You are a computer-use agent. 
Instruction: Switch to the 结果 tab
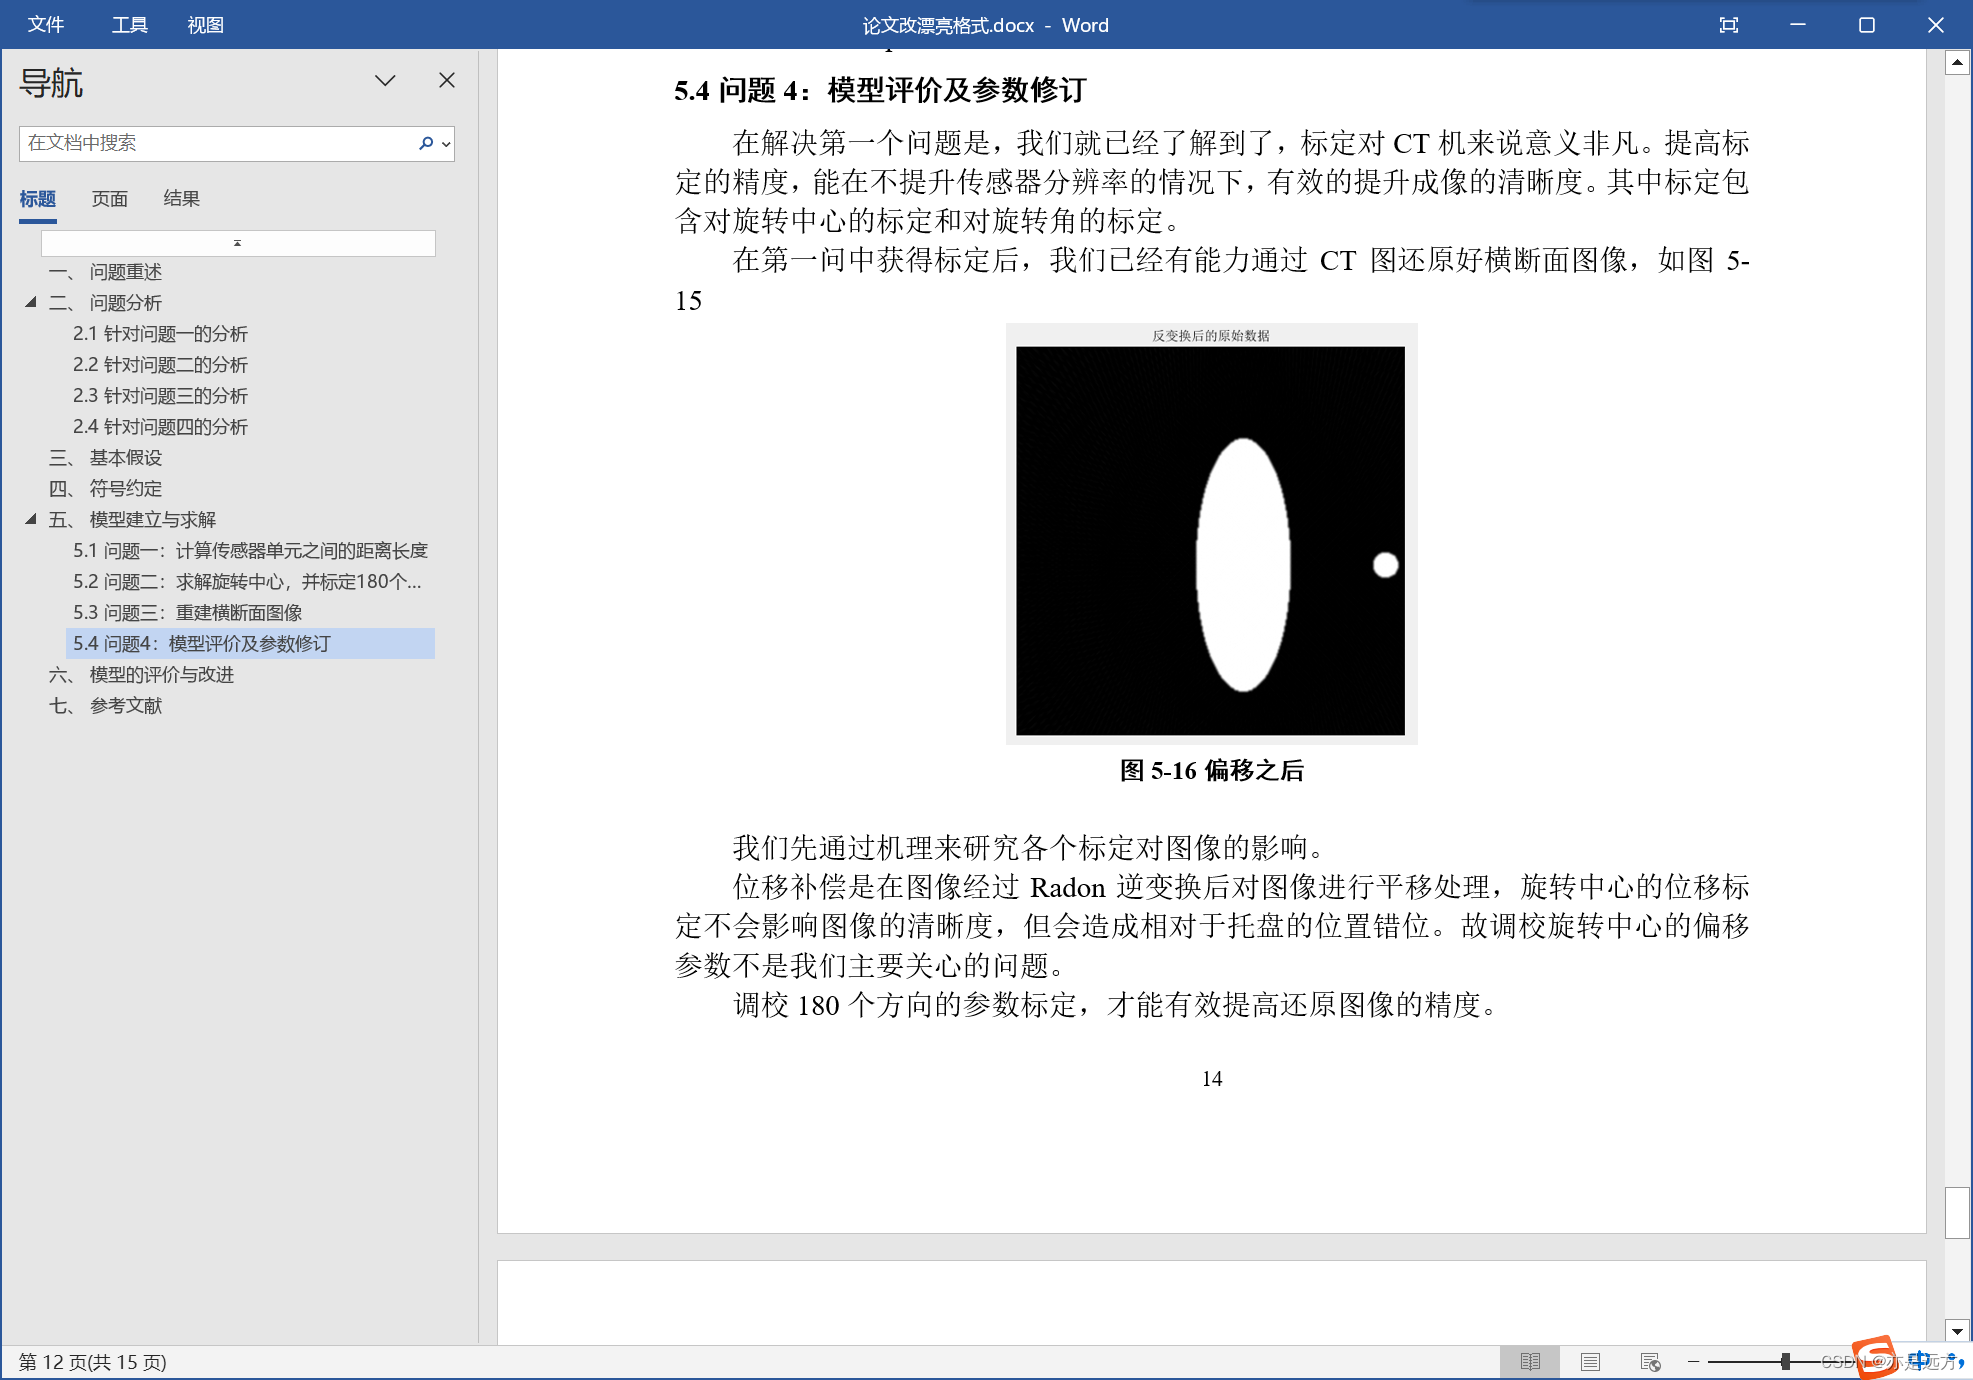[181, 198]
